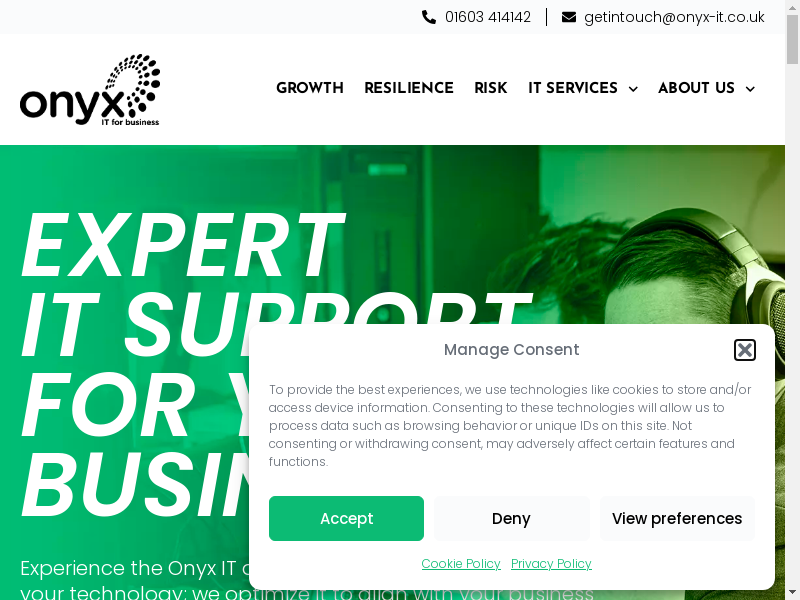This screenshot has width=800, height=600.
Task: Close the Manage Consent dialog
Action: click(x=745, y=350)
